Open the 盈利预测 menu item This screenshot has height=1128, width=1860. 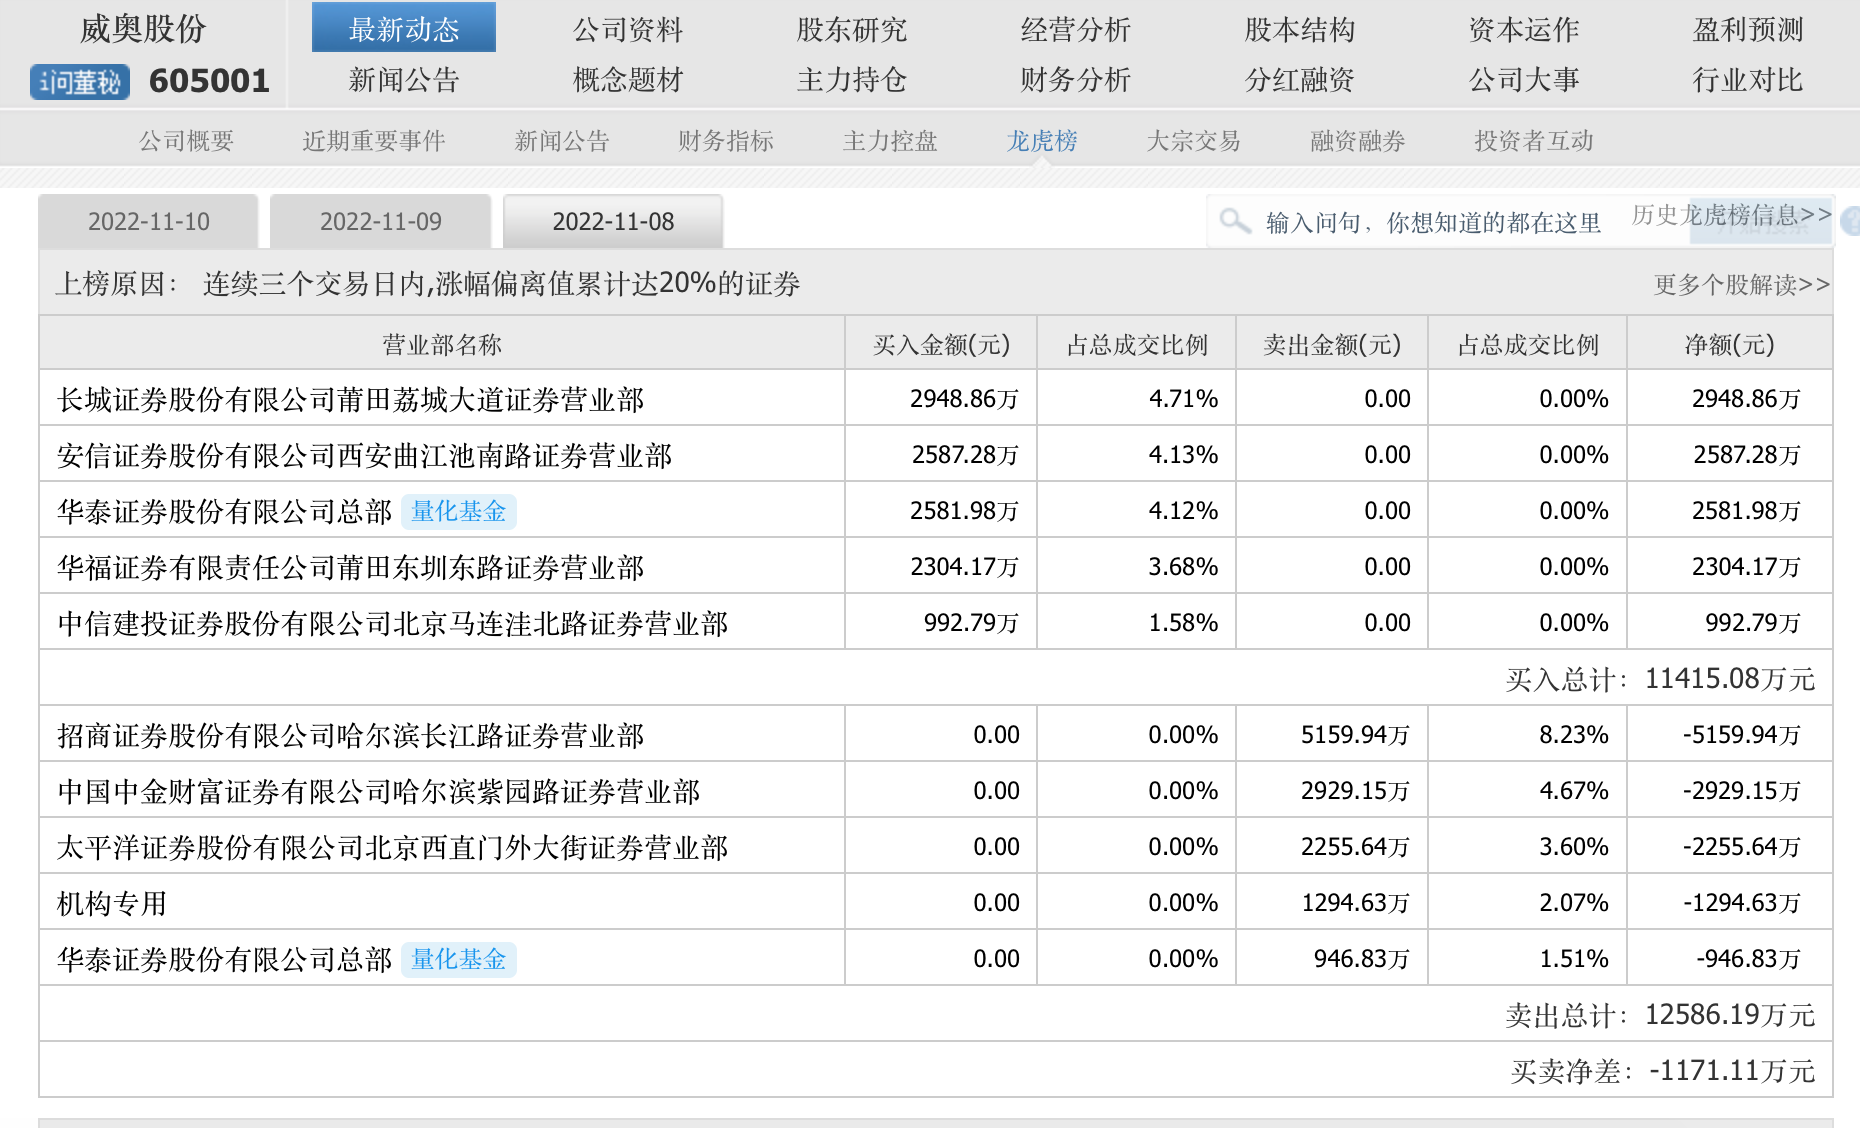click(x=1747, y=29)
